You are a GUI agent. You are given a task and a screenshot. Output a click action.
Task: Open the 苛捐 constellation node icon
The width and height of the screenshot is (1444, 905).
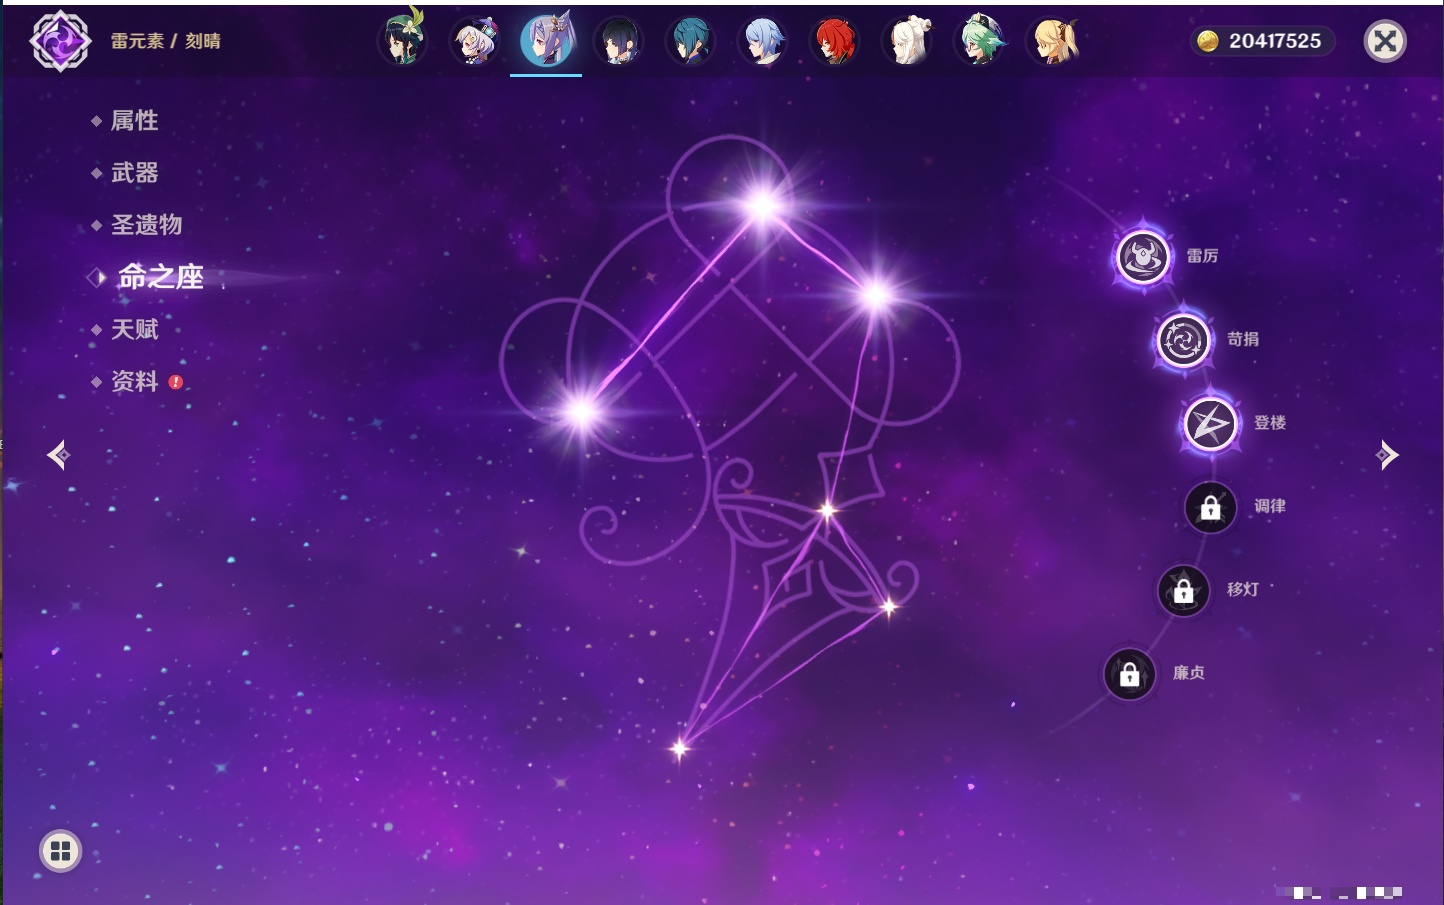click(x=1184, y=340)
